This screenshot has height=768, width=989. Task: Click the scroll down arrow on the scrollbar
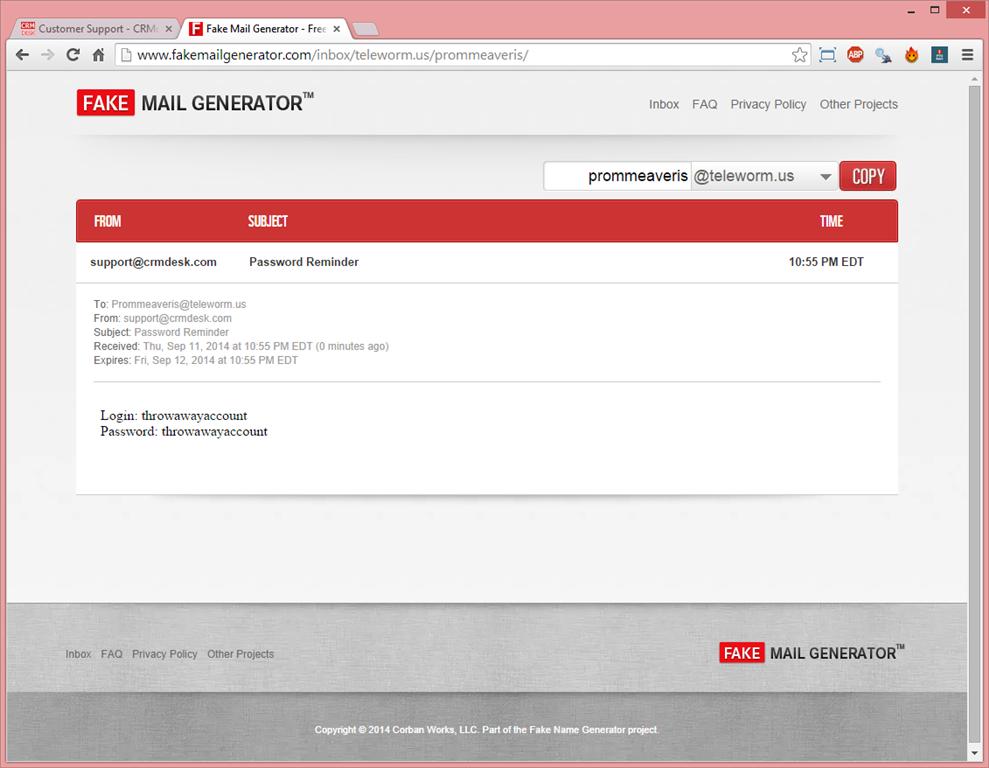(975, 752)
